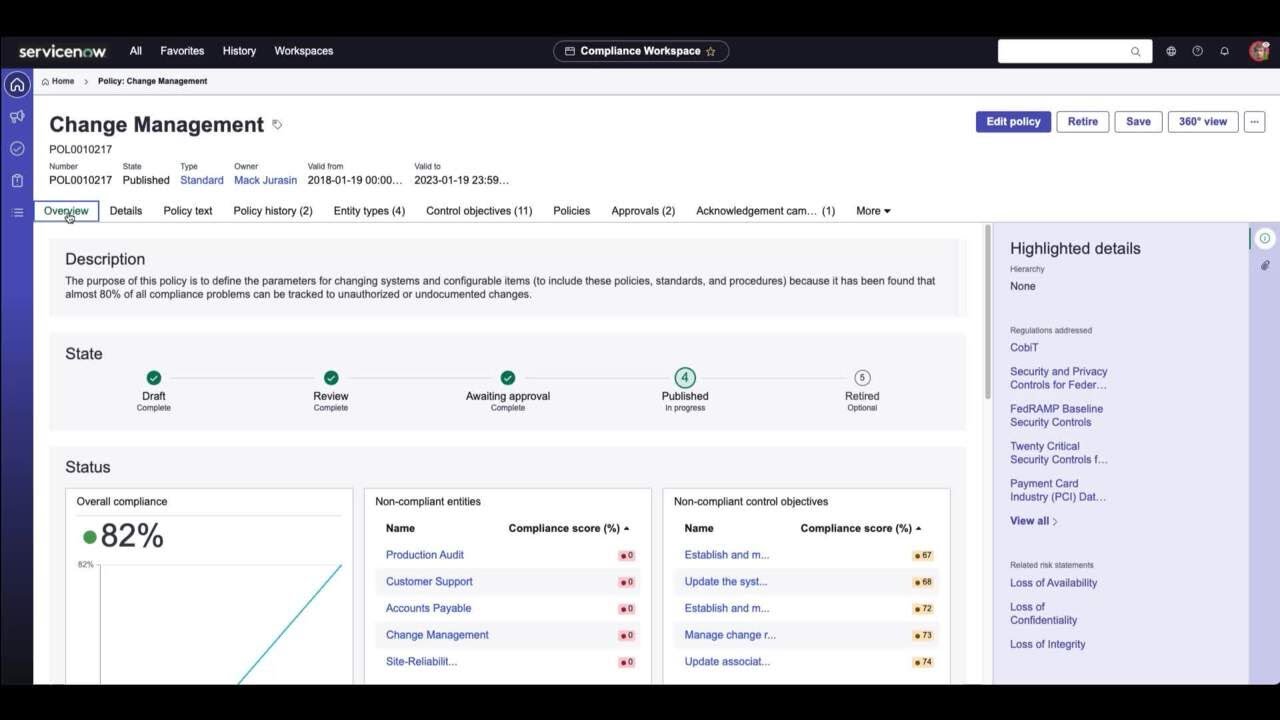Open Manage change r... control objective

coord(730,635)
